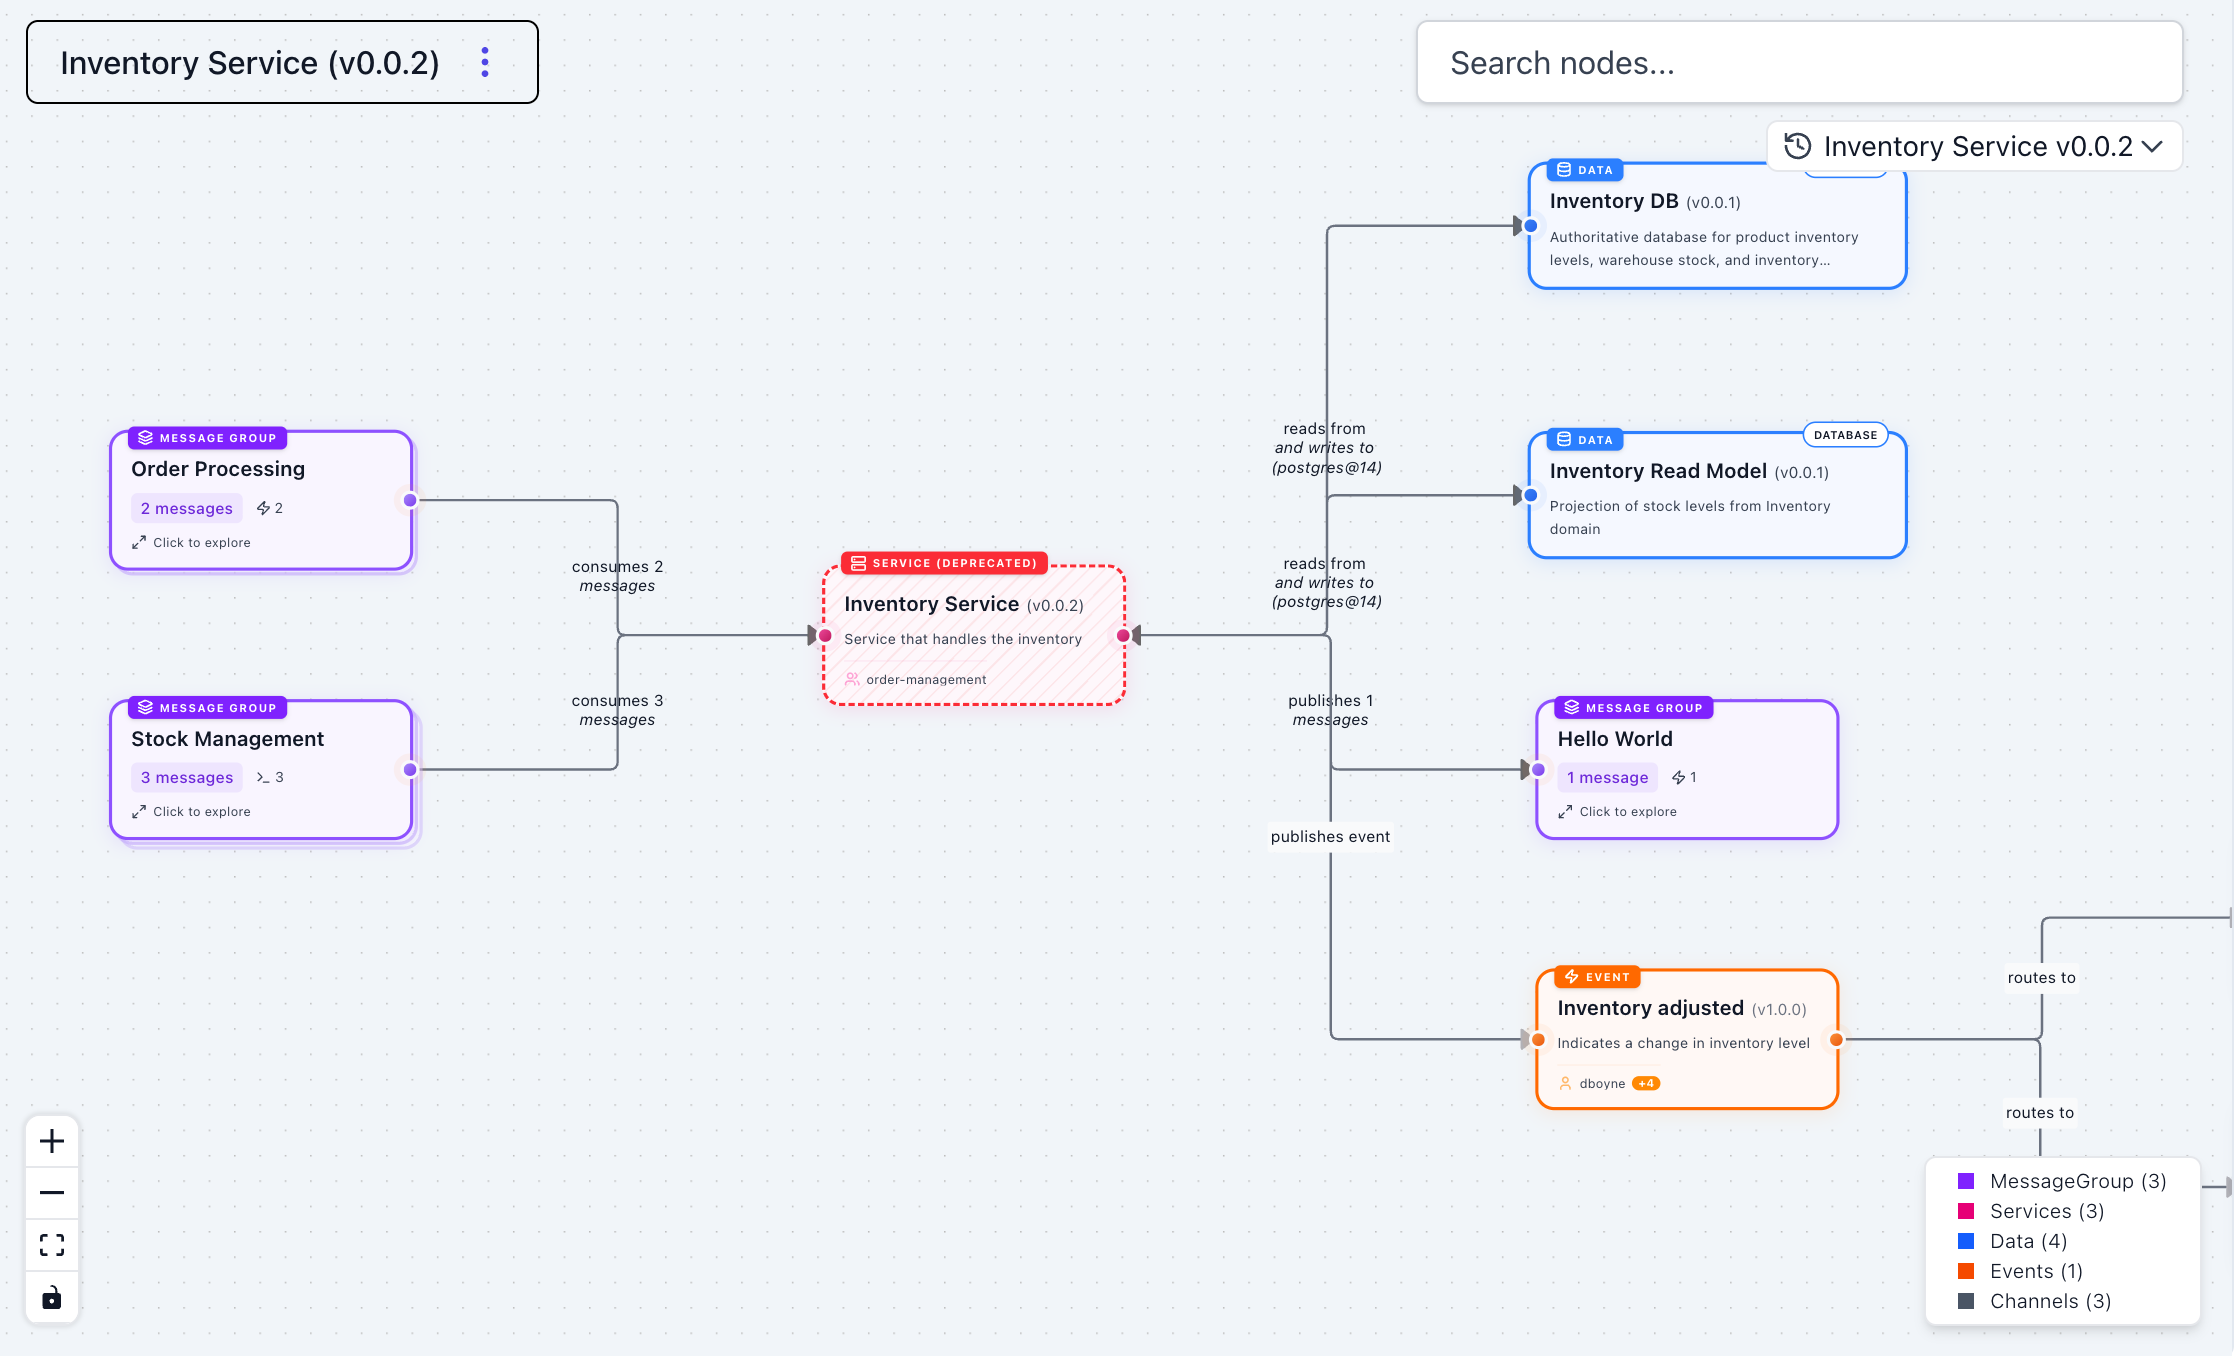Click the 1 message badge in Hello World
This screenshot has height=1356, width=2238.
[1607, 777]
